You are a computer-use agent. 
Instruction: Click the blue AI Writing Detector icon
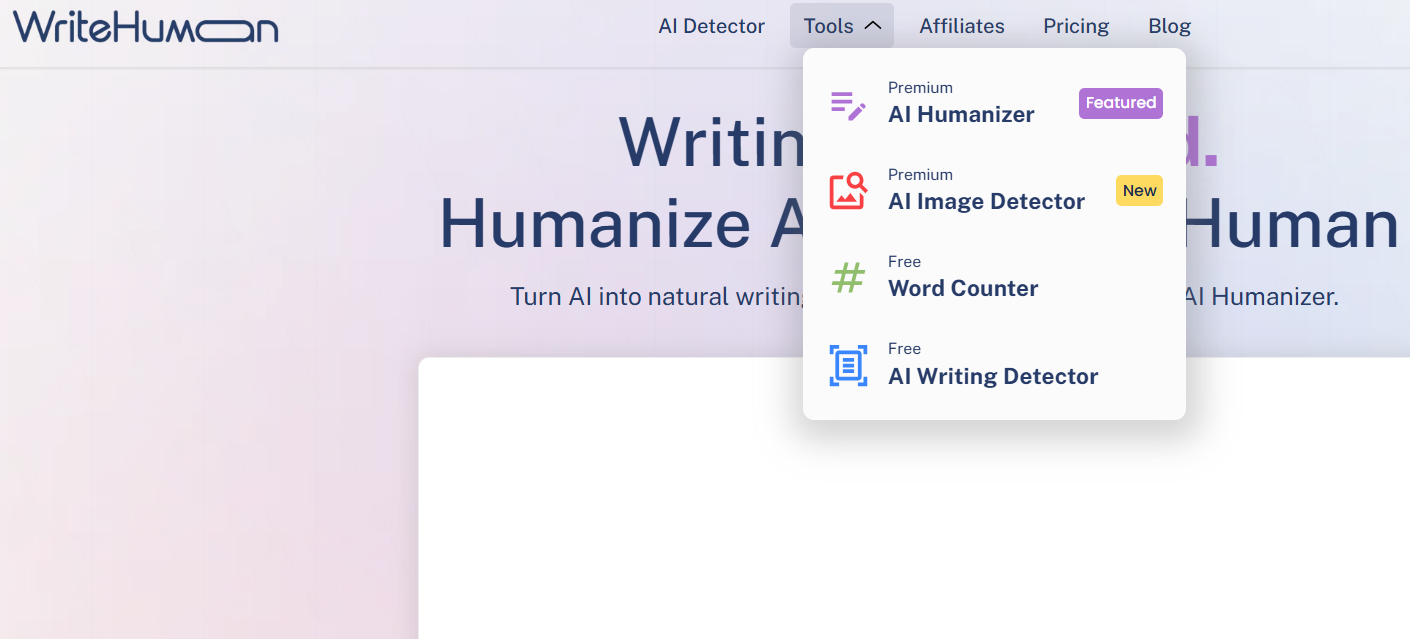(848, 365)
